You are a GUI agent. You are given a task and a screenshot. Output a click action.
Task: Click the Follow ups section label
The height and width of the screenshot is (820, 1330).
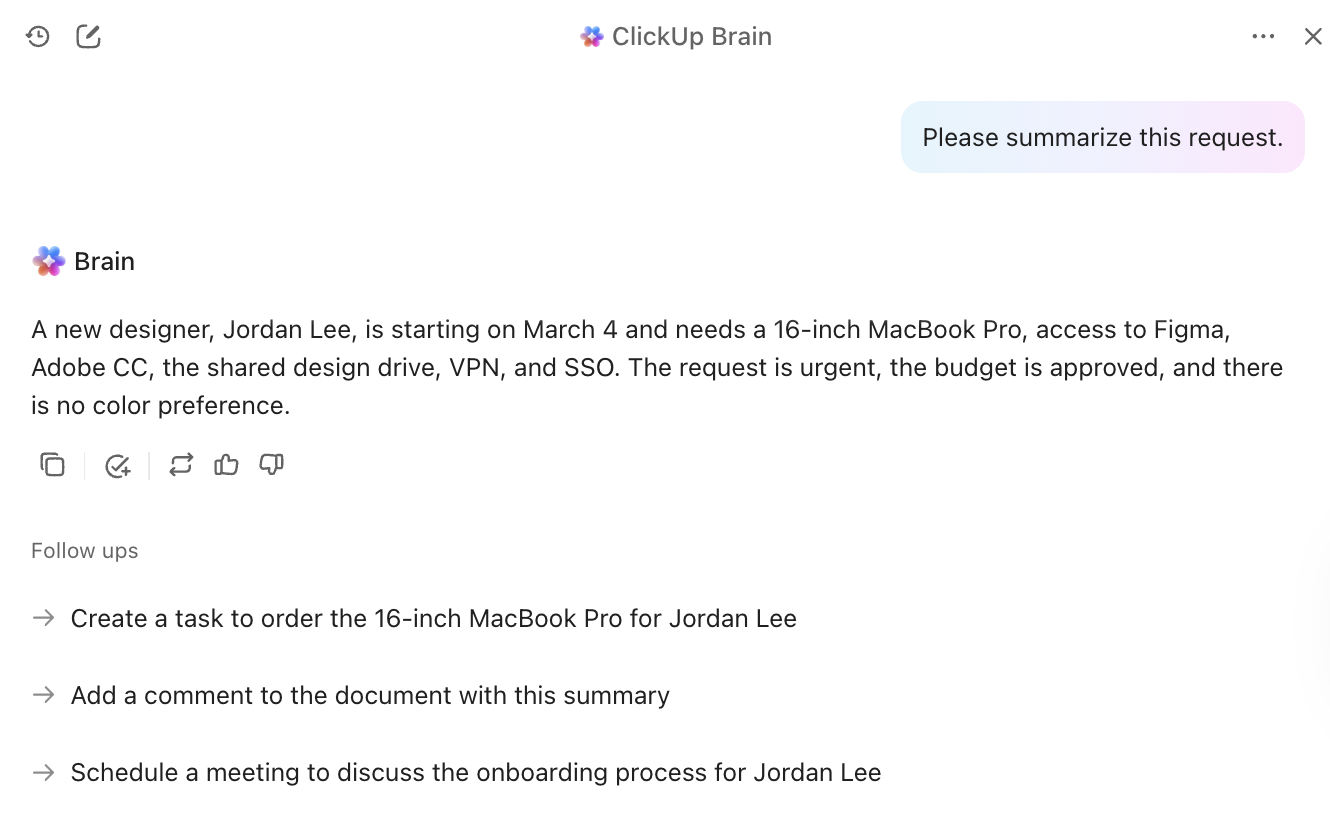[x=84, y=550]
